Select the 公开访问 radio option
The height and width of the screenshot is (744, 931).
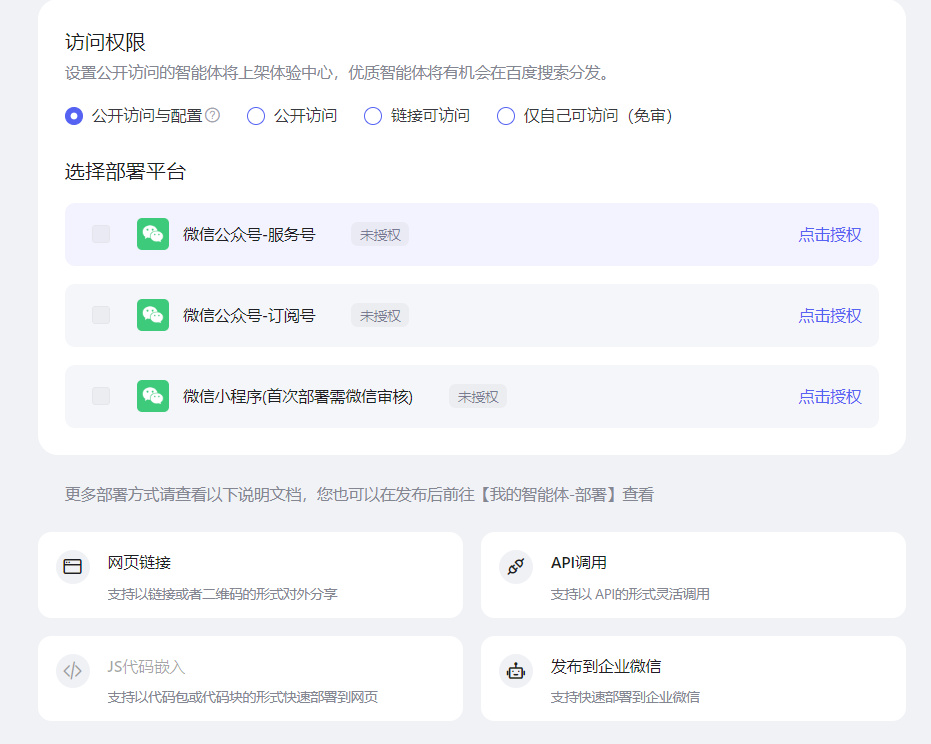pos(256,116)
